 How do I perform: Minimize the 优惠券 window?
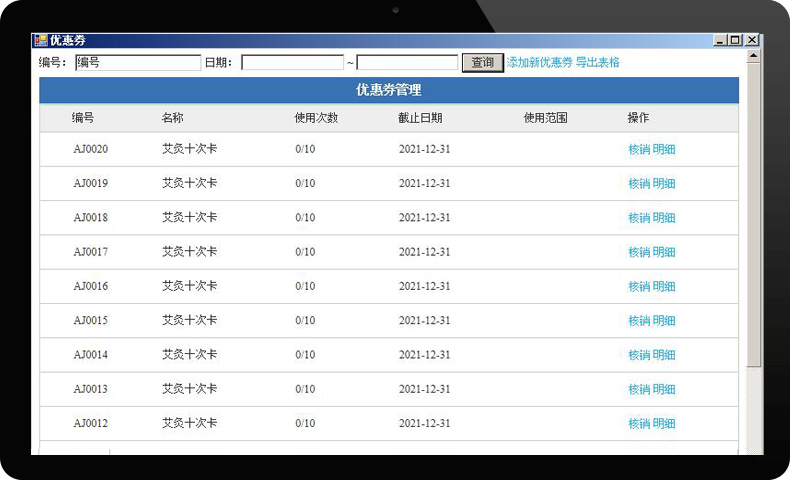(x=719, y=40)
